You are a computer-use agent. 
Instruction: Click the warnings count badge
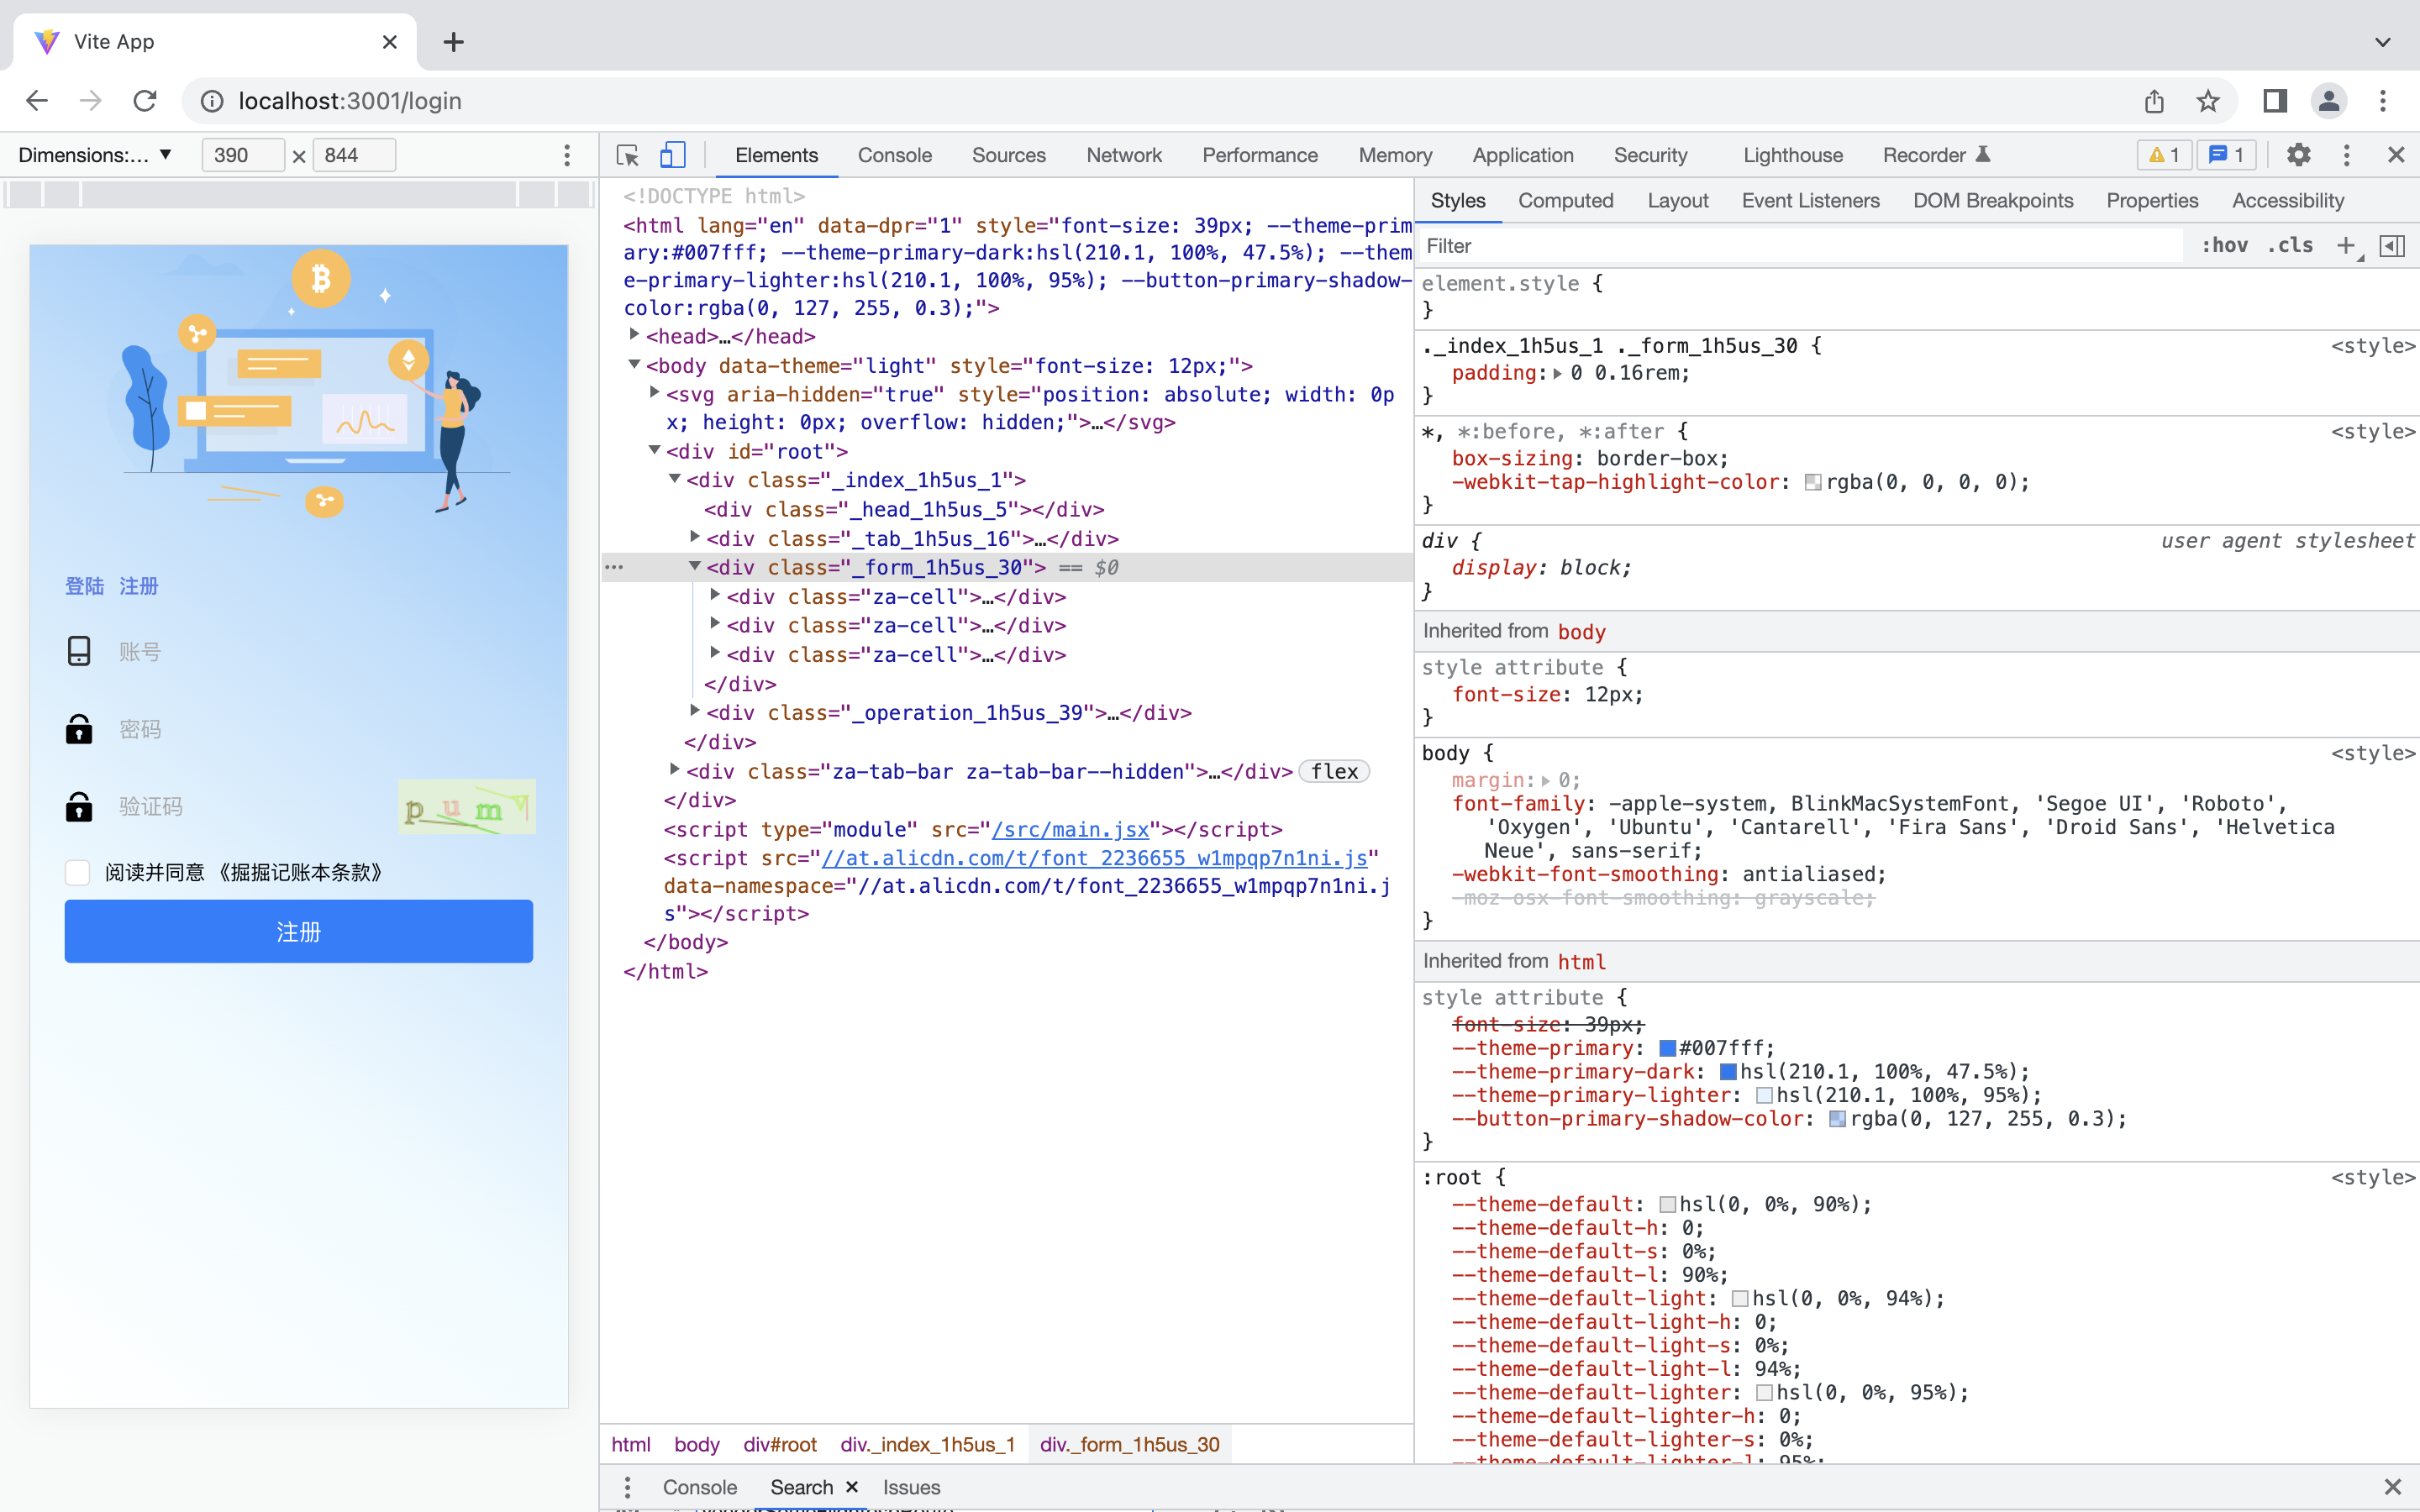tap(2164, 155)
